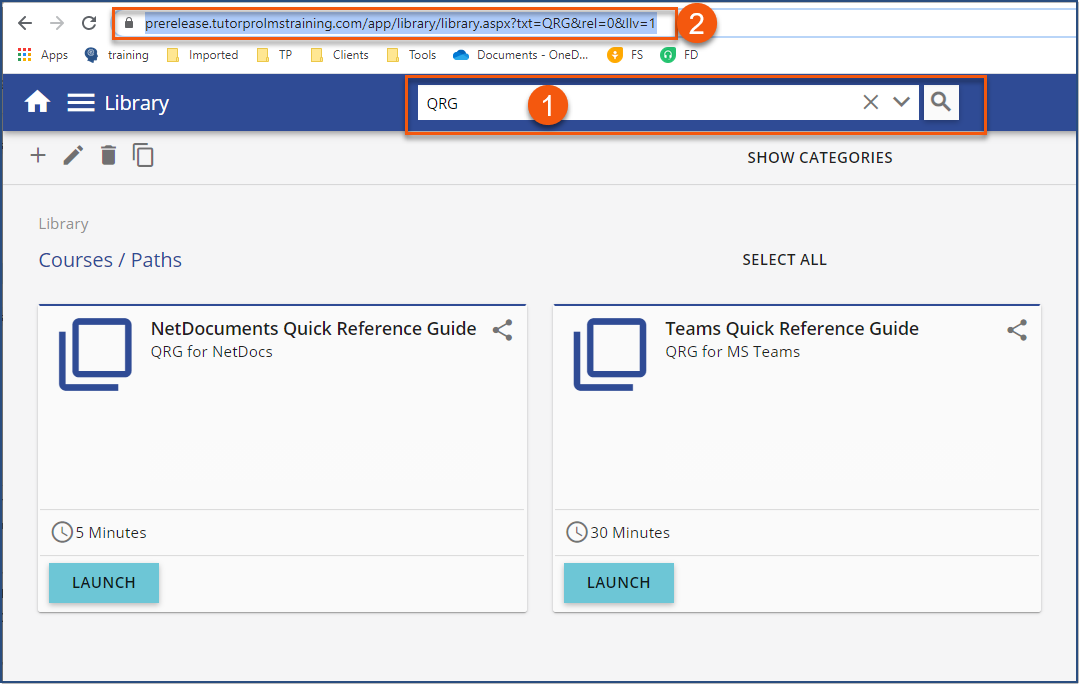This screenshot has width=1081, height=686.
Task: Expand the search options dropdown arrow
Action: pyautogui.click(x=901, y=103)
